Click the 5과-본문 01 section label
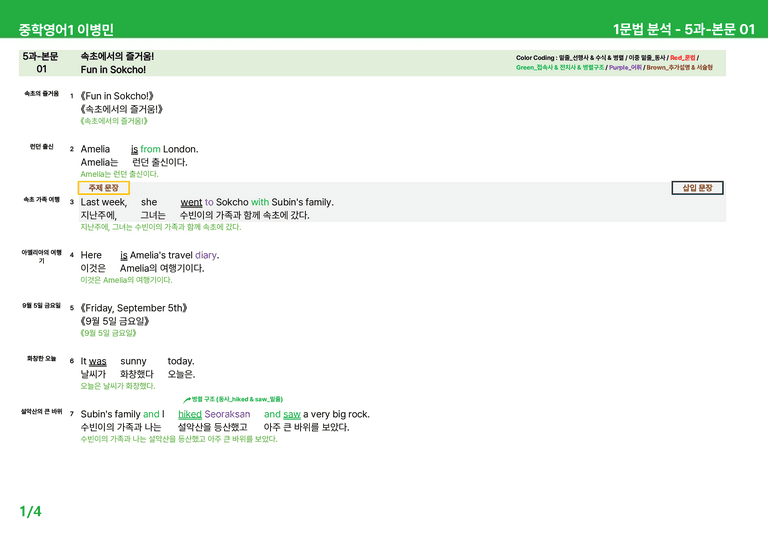The height and width of the screenshot is (543, 768). [x=41, y=63]
